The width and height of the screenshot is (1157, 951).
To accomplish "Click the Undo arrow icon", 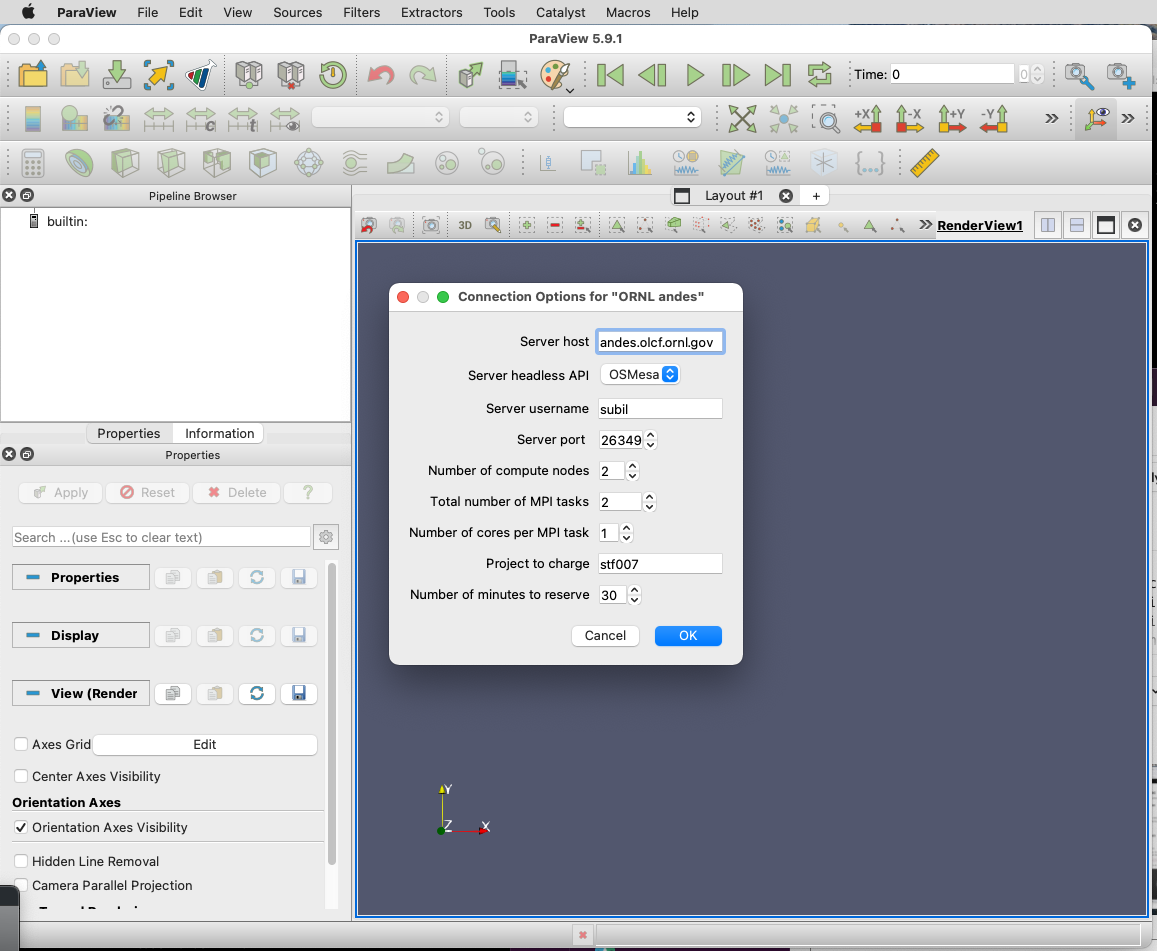I will click(381, 75).
